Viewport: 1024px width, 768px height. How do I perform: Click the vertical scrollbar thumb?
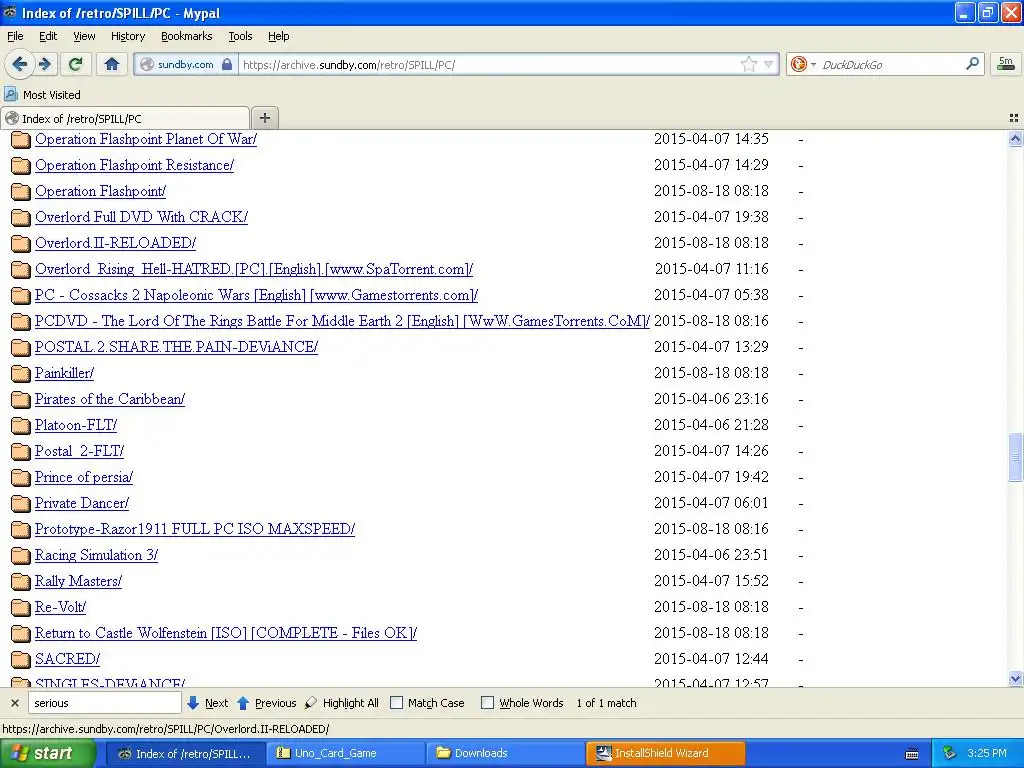coord(1015,457)
